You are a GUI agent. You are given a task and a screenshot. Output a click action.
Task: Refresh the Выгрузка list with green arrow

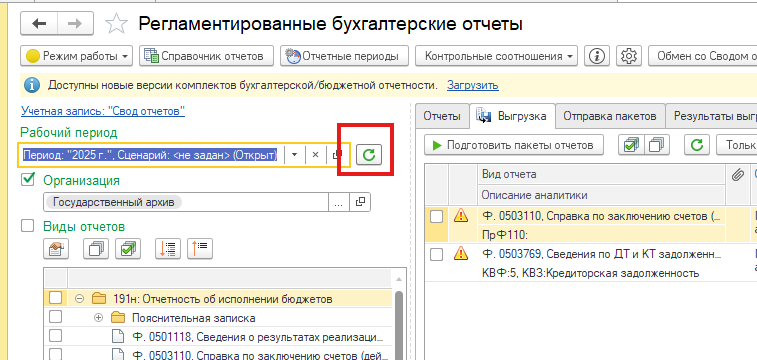pyautogui.click(x=697, y=145)
